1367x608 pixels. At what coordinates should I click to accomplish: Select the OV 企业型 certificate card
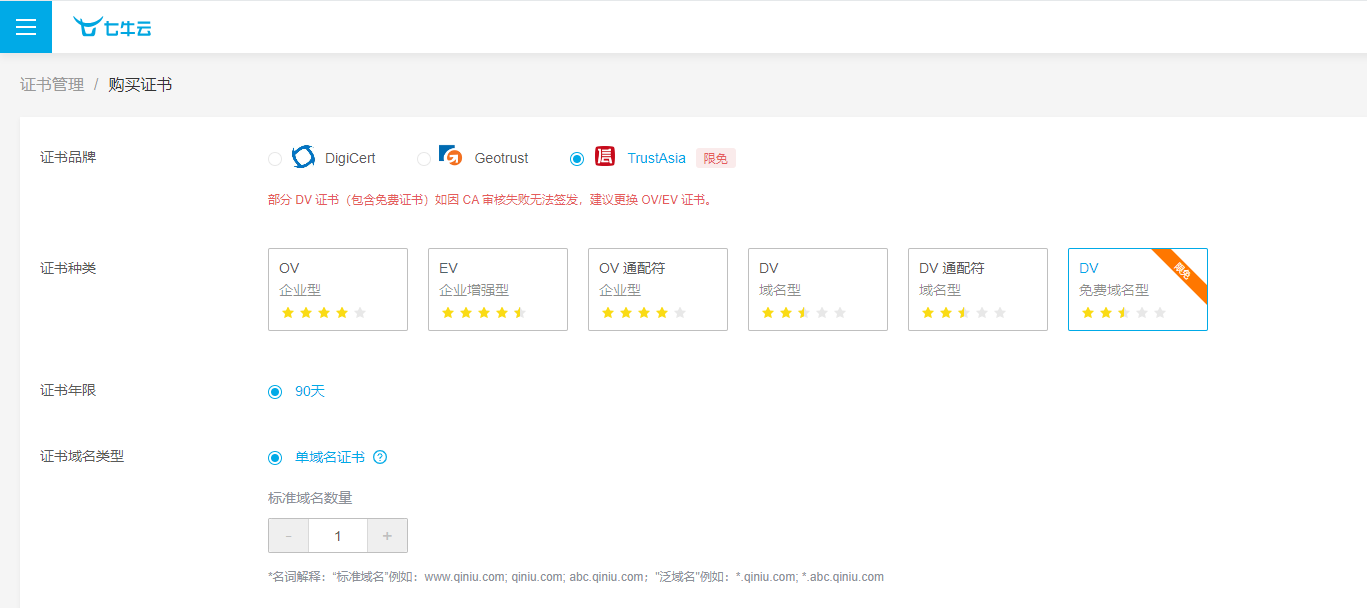[x=338, y=289]
